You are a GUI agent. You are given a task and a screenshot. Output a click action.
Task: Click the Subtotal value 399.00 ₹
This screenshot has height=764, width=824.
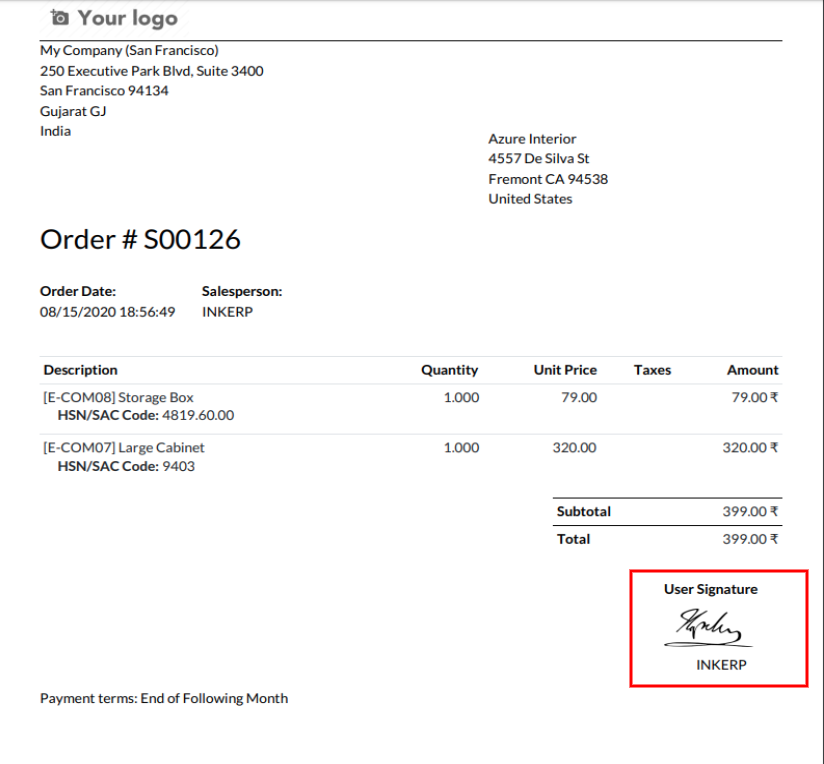[750, 512]
